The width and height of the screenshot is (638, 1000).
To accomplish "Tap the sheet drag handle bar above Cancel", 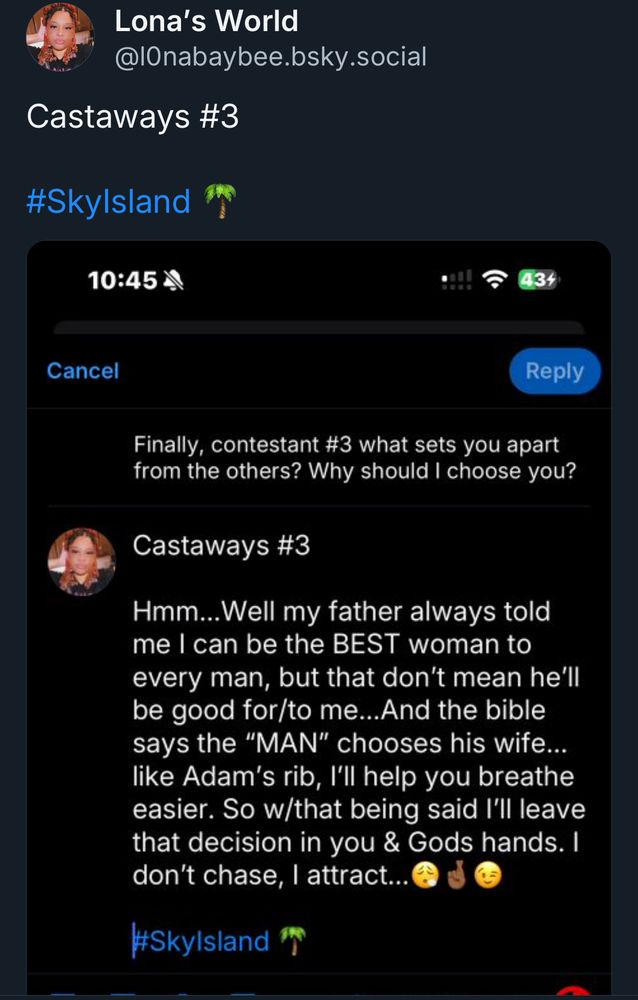I will (x=319, y=328).
